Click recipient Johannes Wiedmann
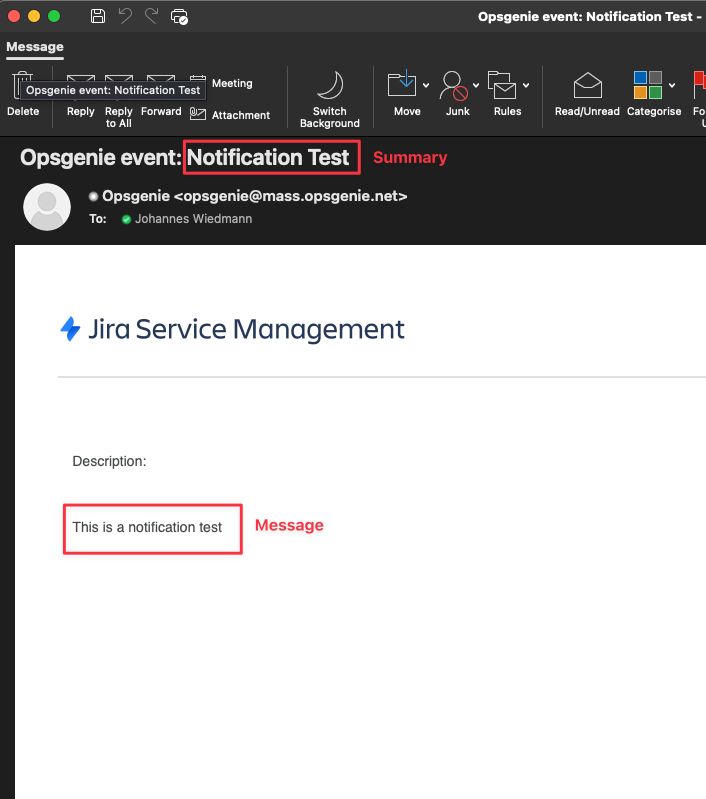The height and width of the screenshot is (799, 706). tap(193, 219)
